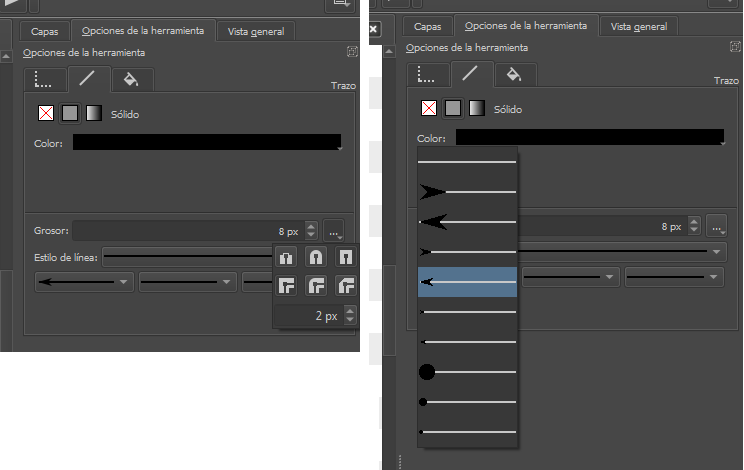This screenshot has width=744, height=470.
Task: Pick large left-pointing arrowhead marker from list
Action: pyautogui.click(x=467, y=222)
